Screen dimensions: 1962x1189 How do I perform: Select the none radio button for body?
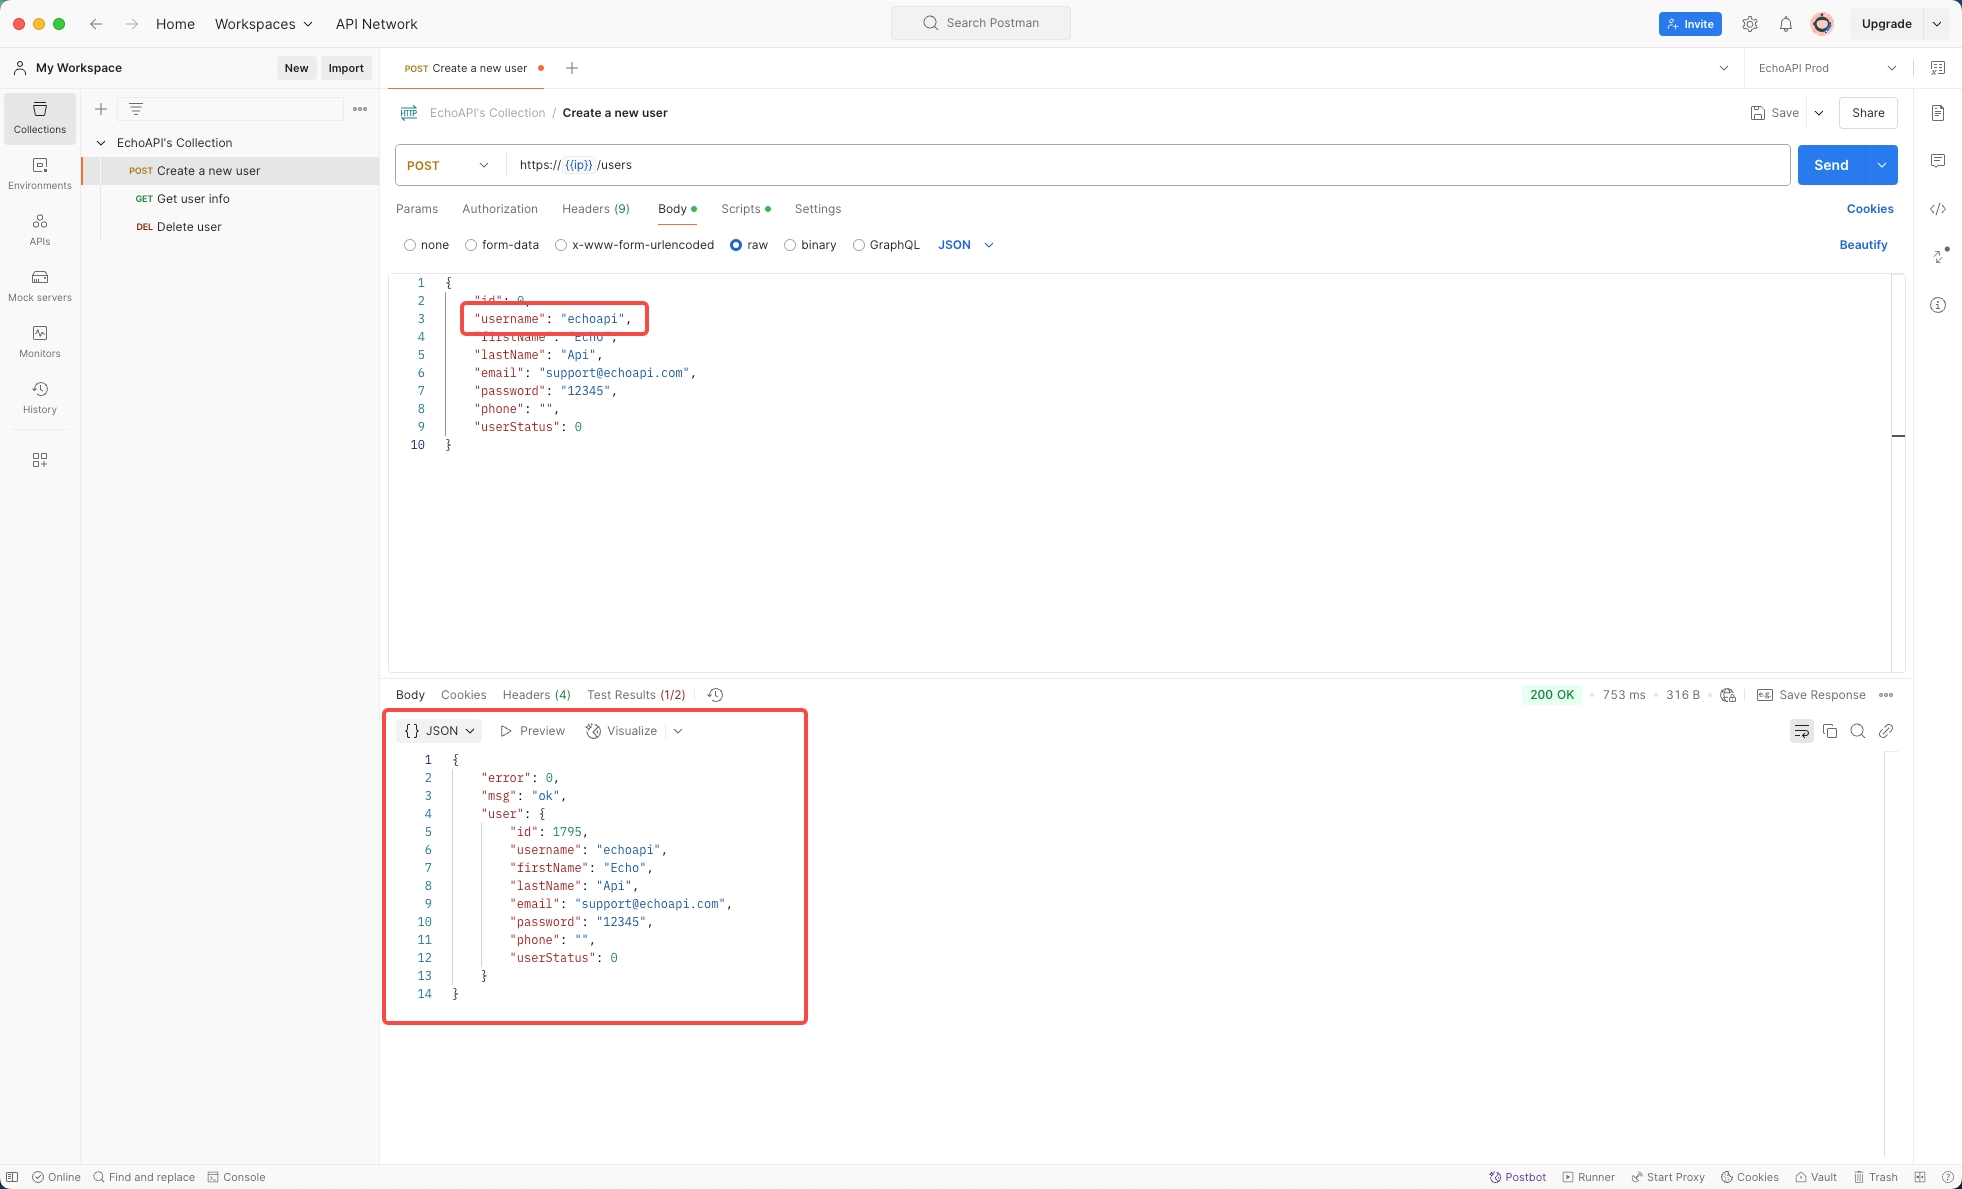[x=411, y=244]
